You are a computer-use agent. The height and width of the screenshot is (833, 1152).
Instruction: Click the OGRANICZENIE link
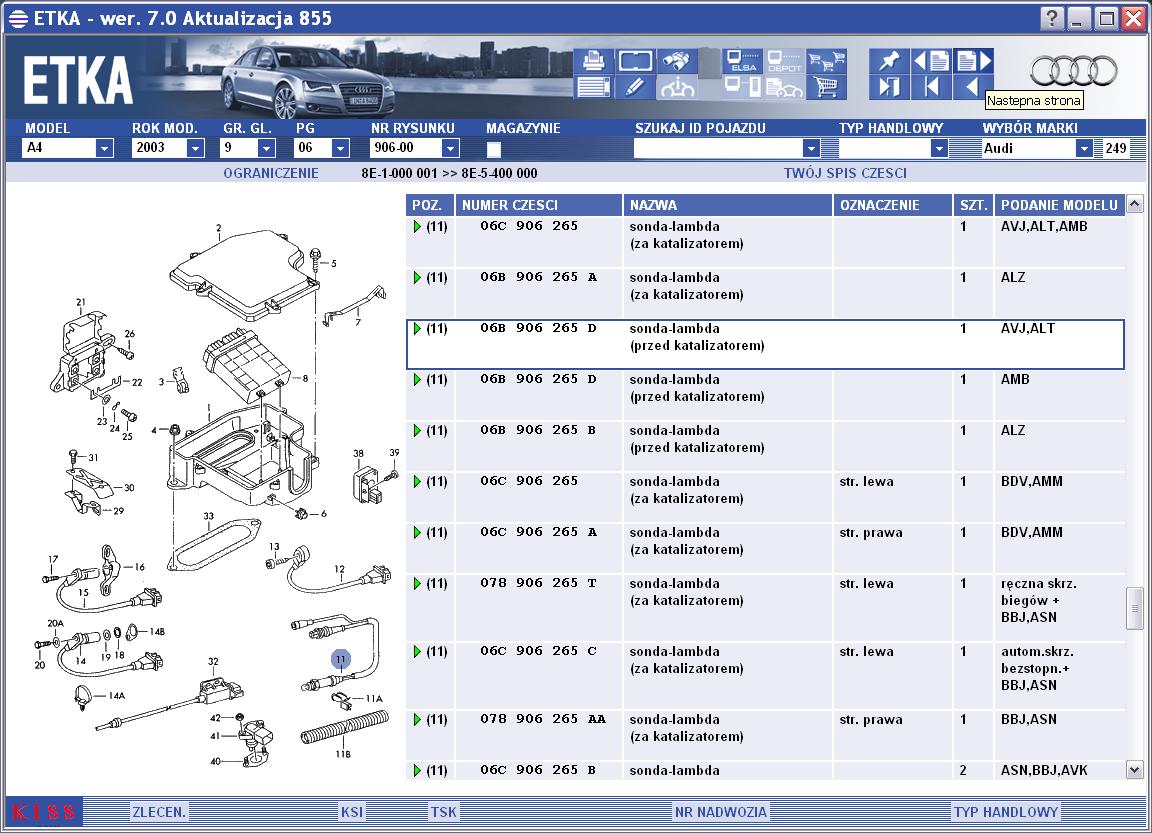tap(271, 173)
